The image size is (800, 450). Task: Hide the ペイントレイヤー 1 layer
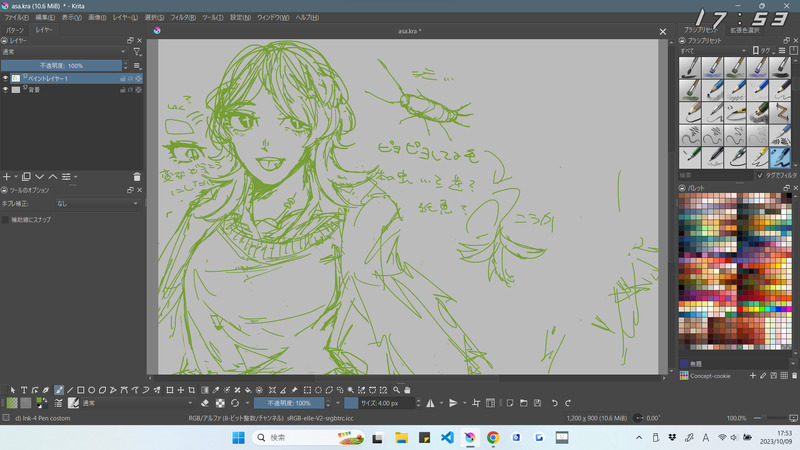coord(6,78)
